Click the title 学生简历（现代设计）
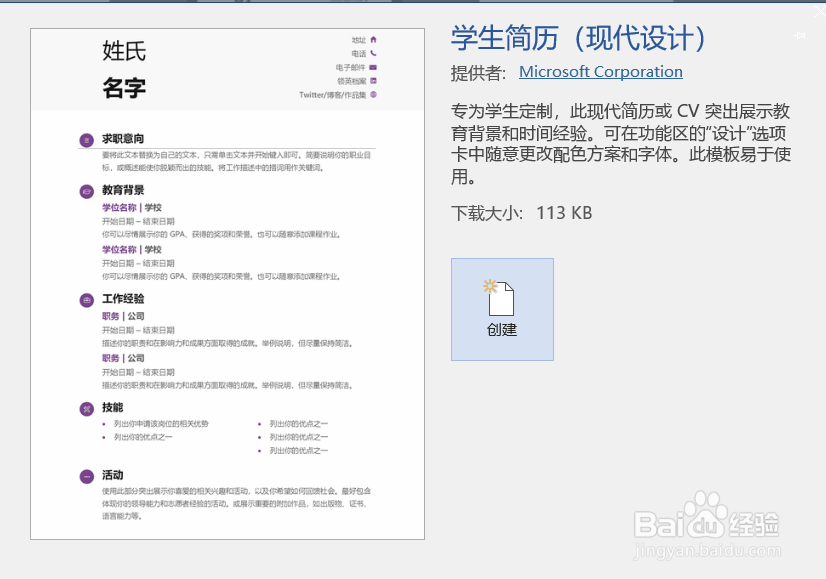The height and width of the screenshot is (579, 826). pos(578,38)
